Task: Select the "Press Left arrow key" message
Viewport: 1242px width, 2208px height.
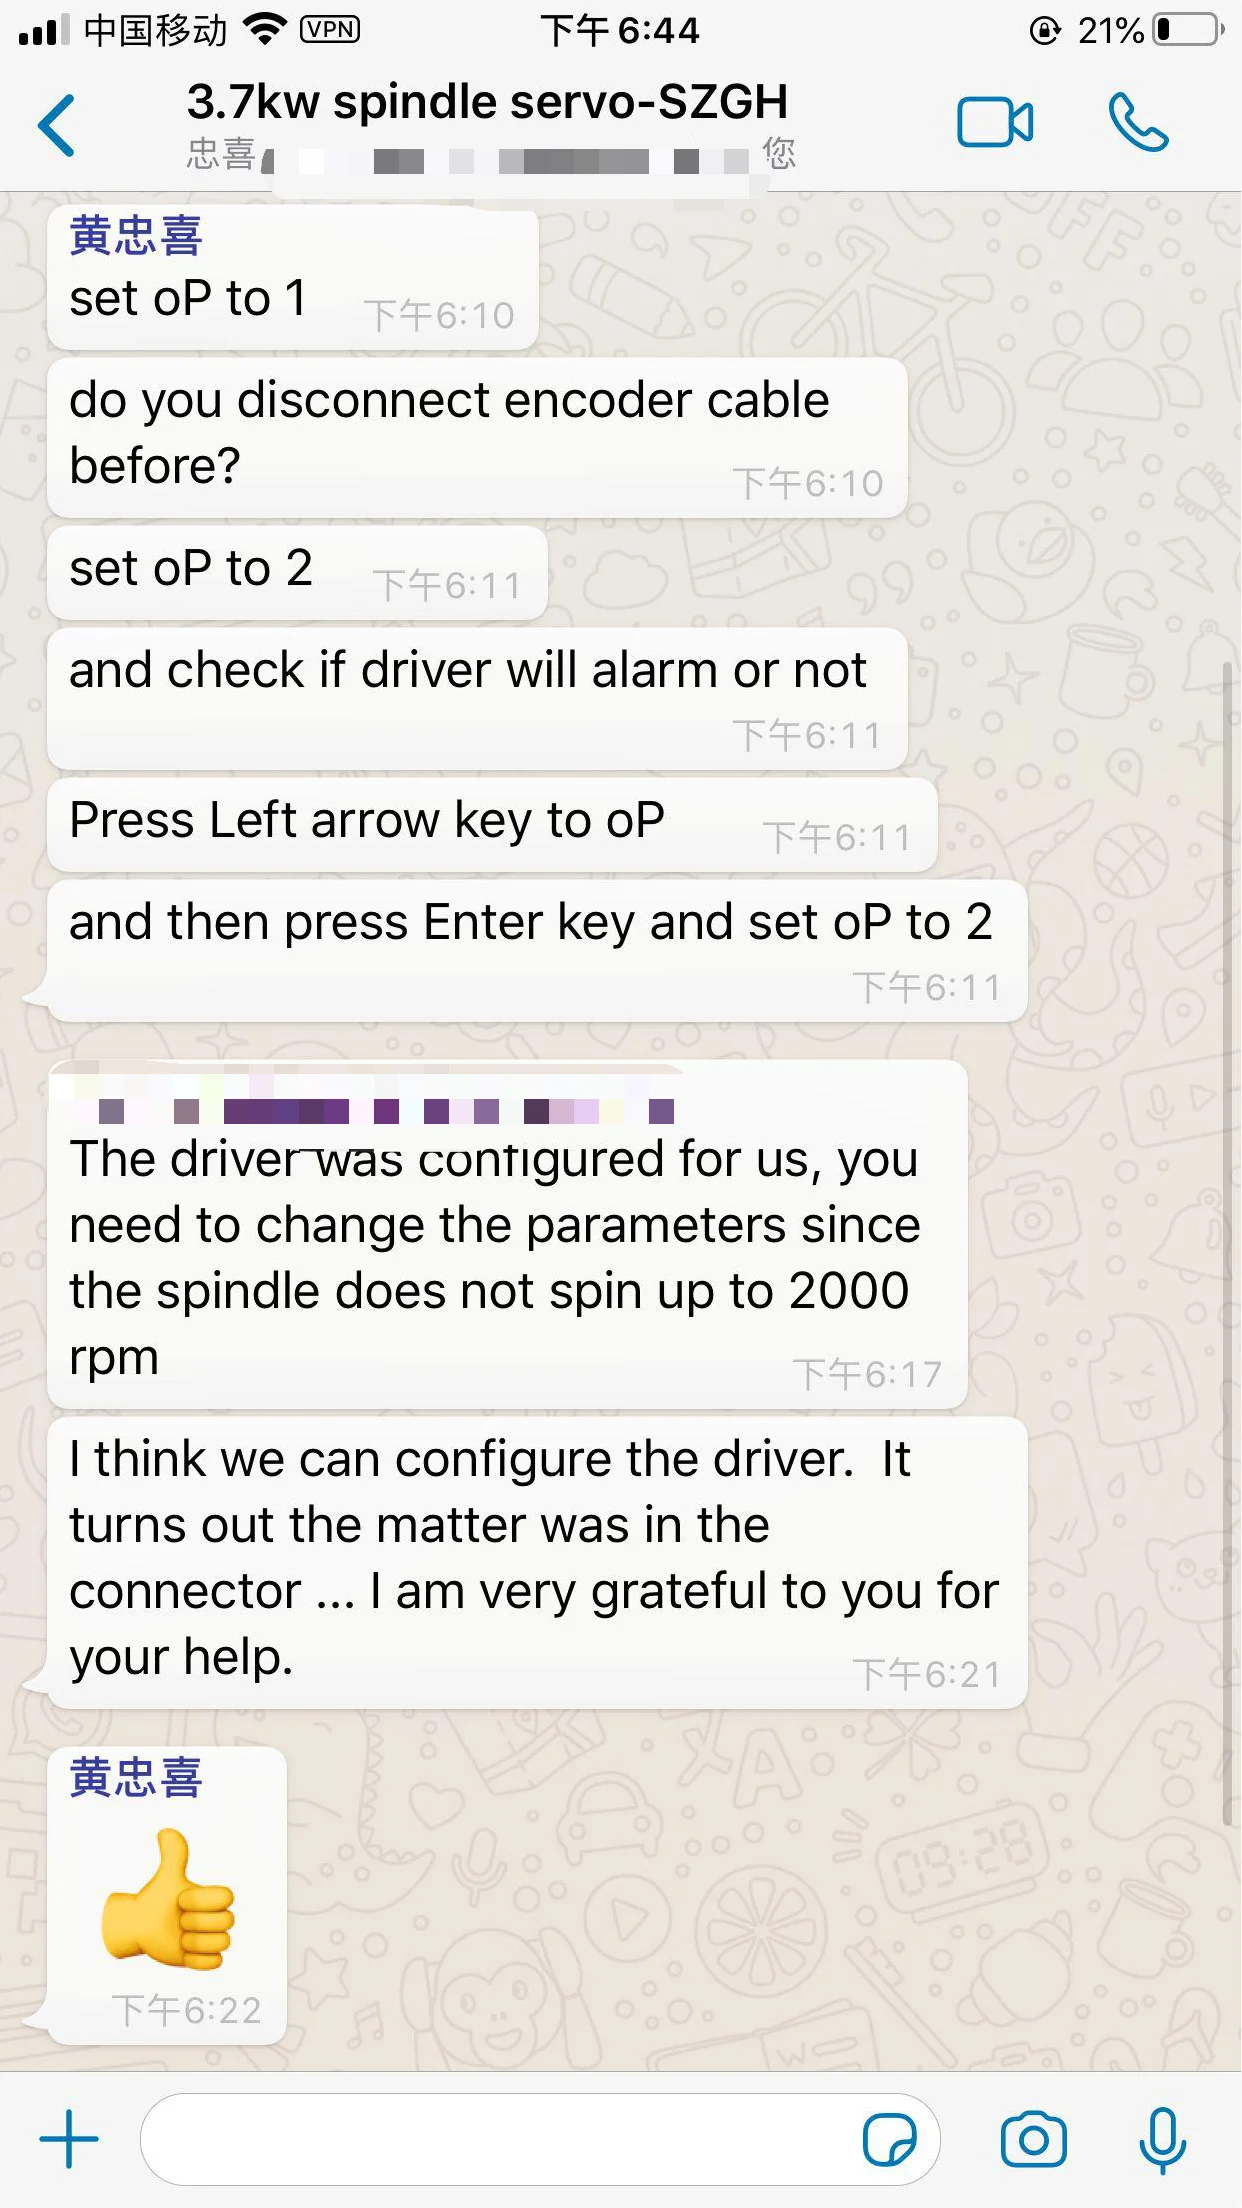Action: [x=492, y=825]
